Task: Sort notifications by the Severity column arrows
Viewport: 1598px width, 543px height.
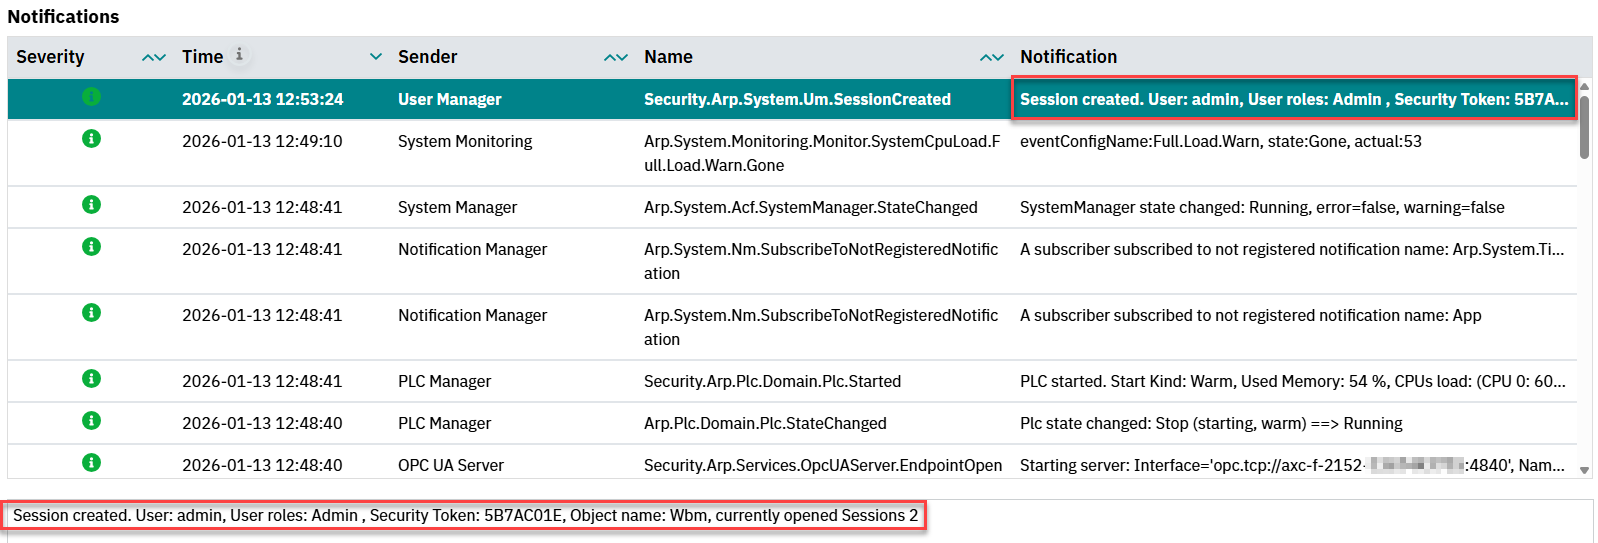Action: (x=154, y=58)
